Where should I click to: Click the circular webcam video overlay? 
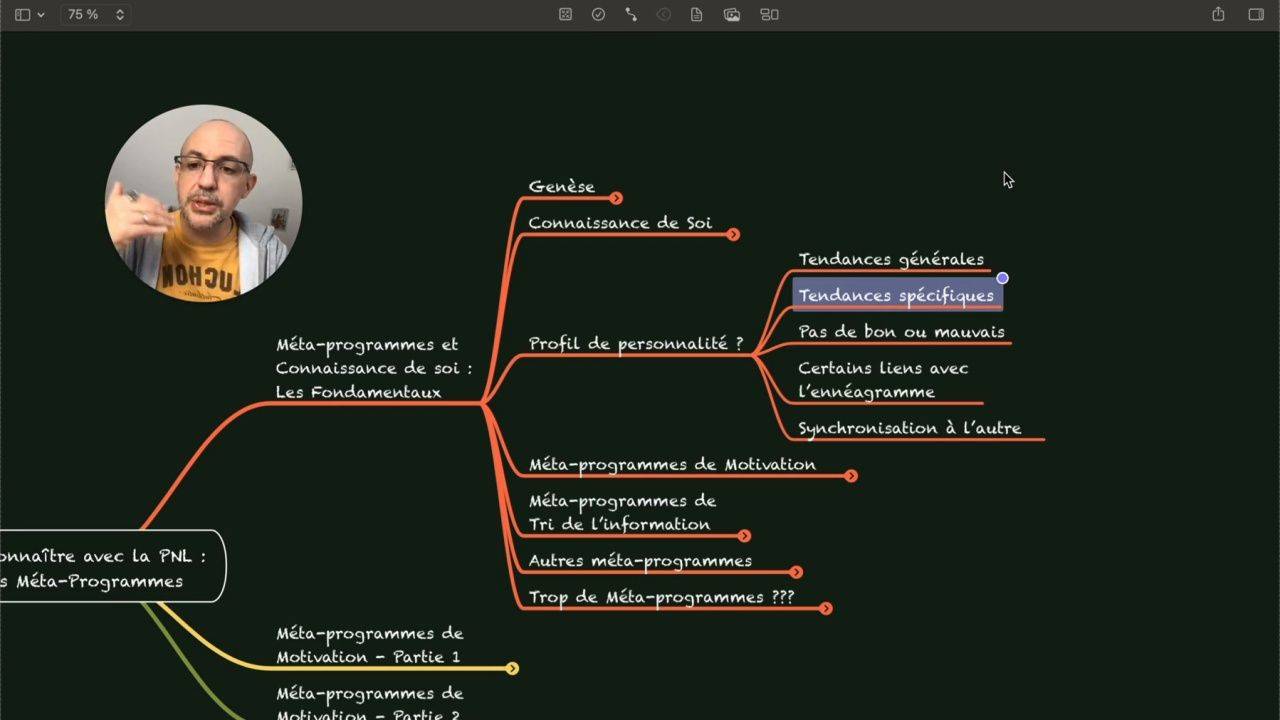[204, 203]
